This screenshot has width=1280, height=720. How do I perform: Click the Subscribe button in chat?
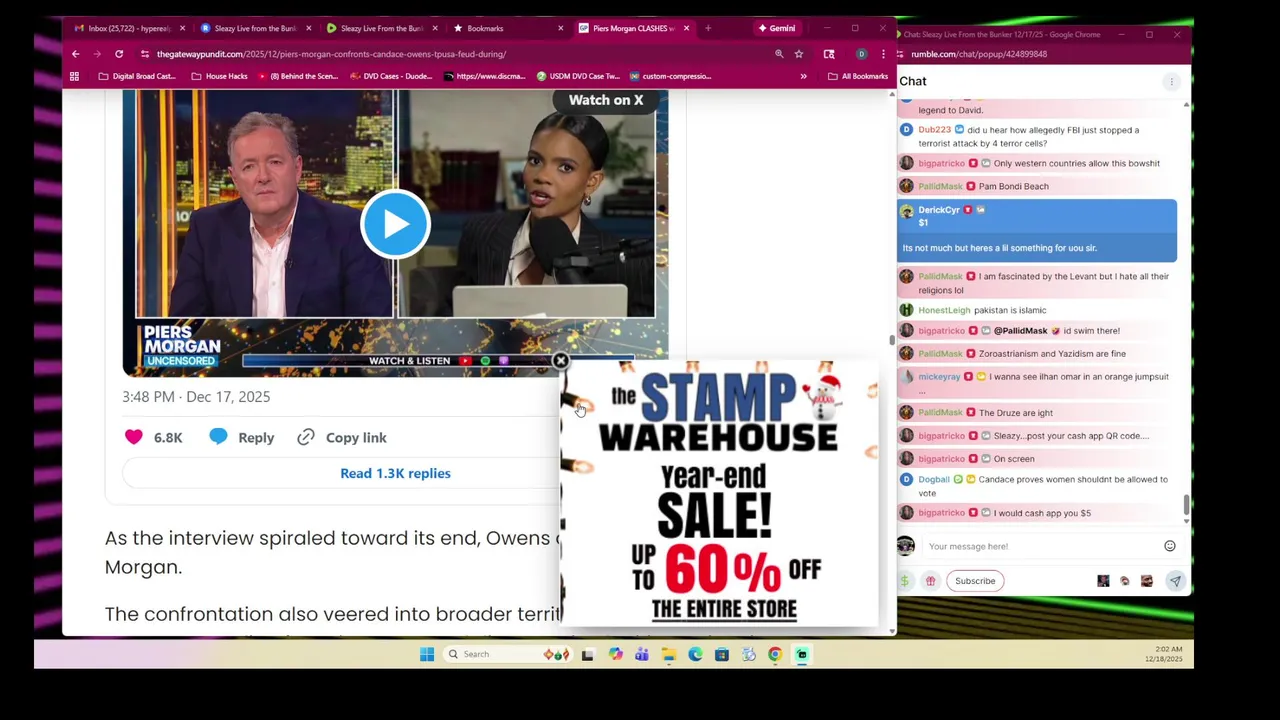[975, 581]
